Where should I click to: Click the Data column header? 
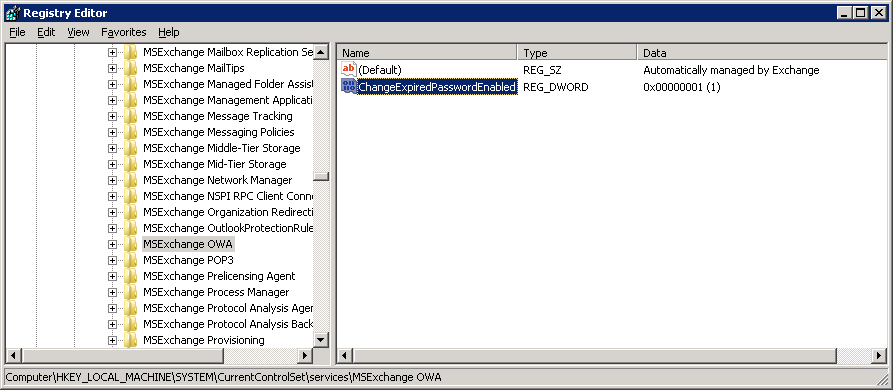[x=761, y=52]
